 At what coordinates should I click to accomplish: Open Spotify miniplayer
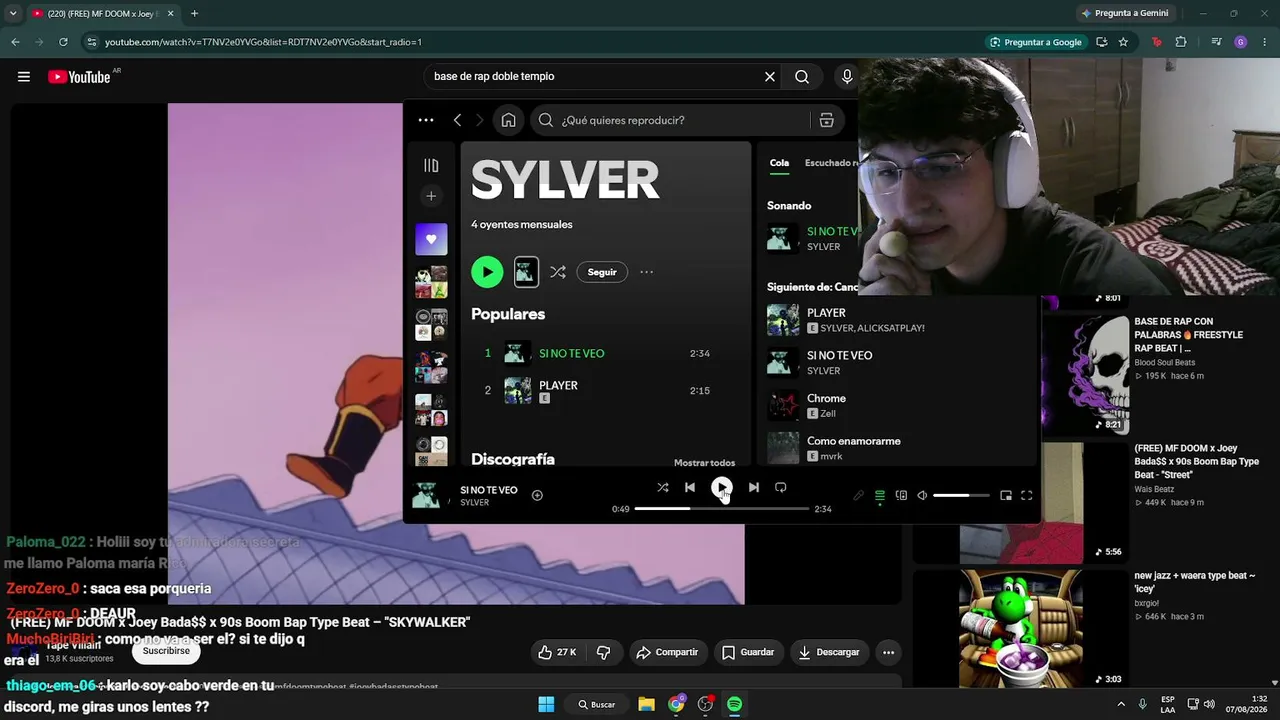click(1006, 495)
